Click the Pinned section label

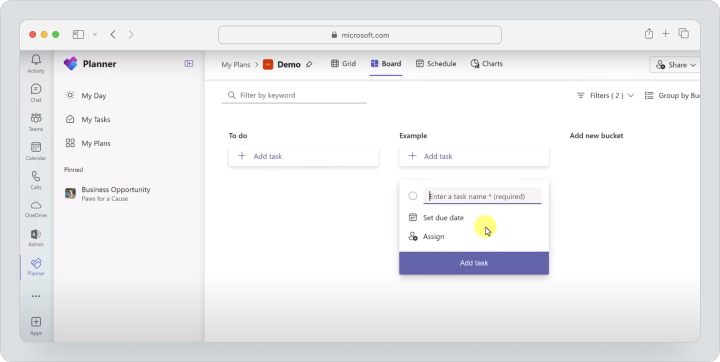pyautogui.click(x=73, y=170)
